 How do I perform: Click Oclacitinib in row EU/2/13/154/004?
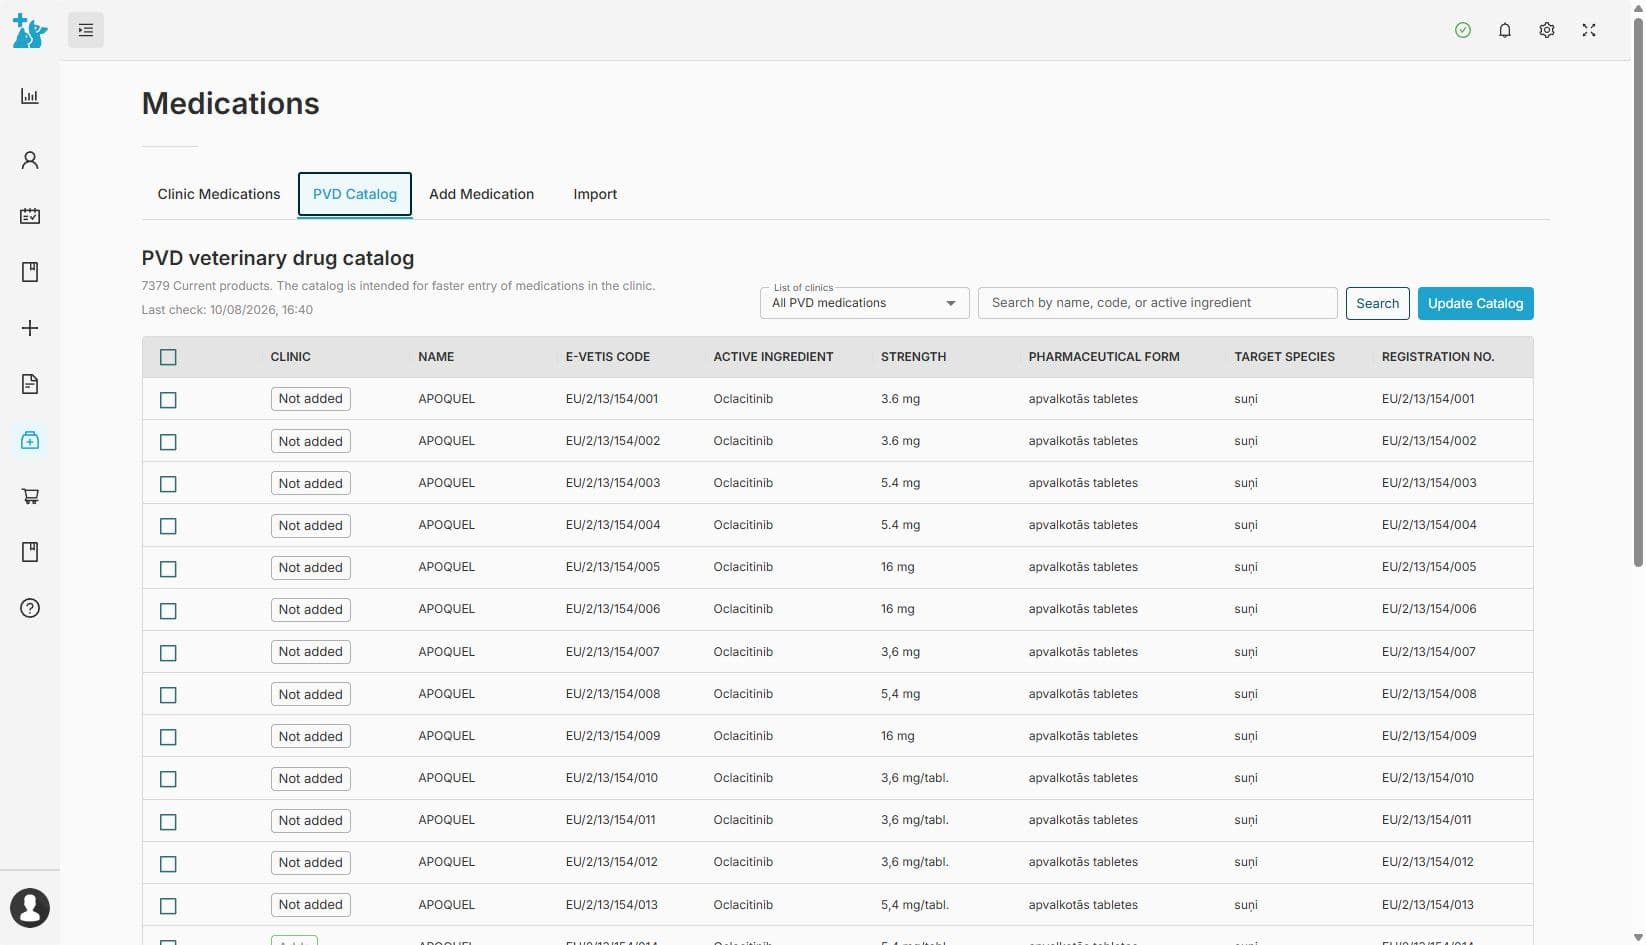click(743, 525)
